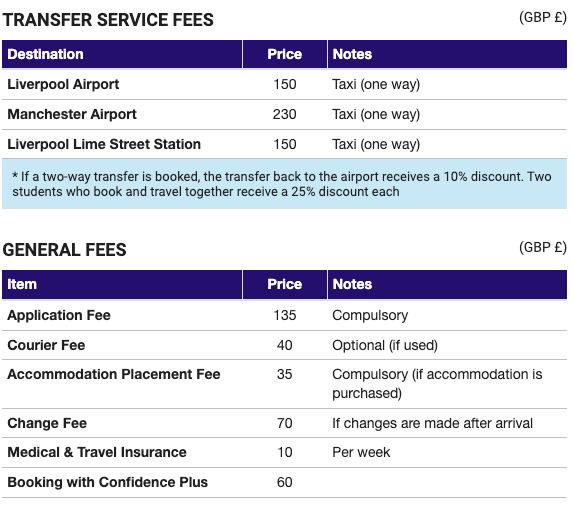Click the two-way transfer discount note
Screen dimensions: 573x505
(282, 184)
